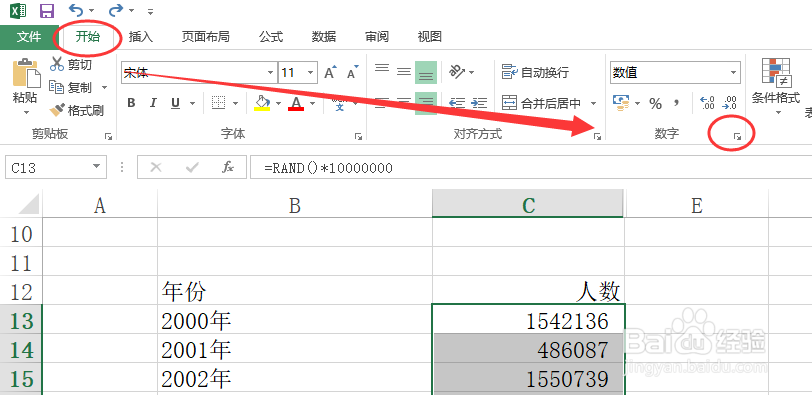Open the 视图 tab
This screenshot has height=395, width=812.
(x=429, y=37)
